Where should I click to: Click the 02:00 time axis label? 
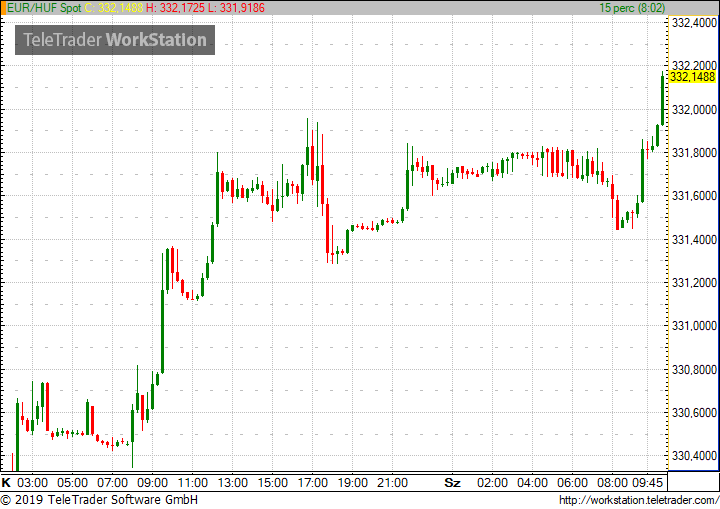[x=492, y=483]
